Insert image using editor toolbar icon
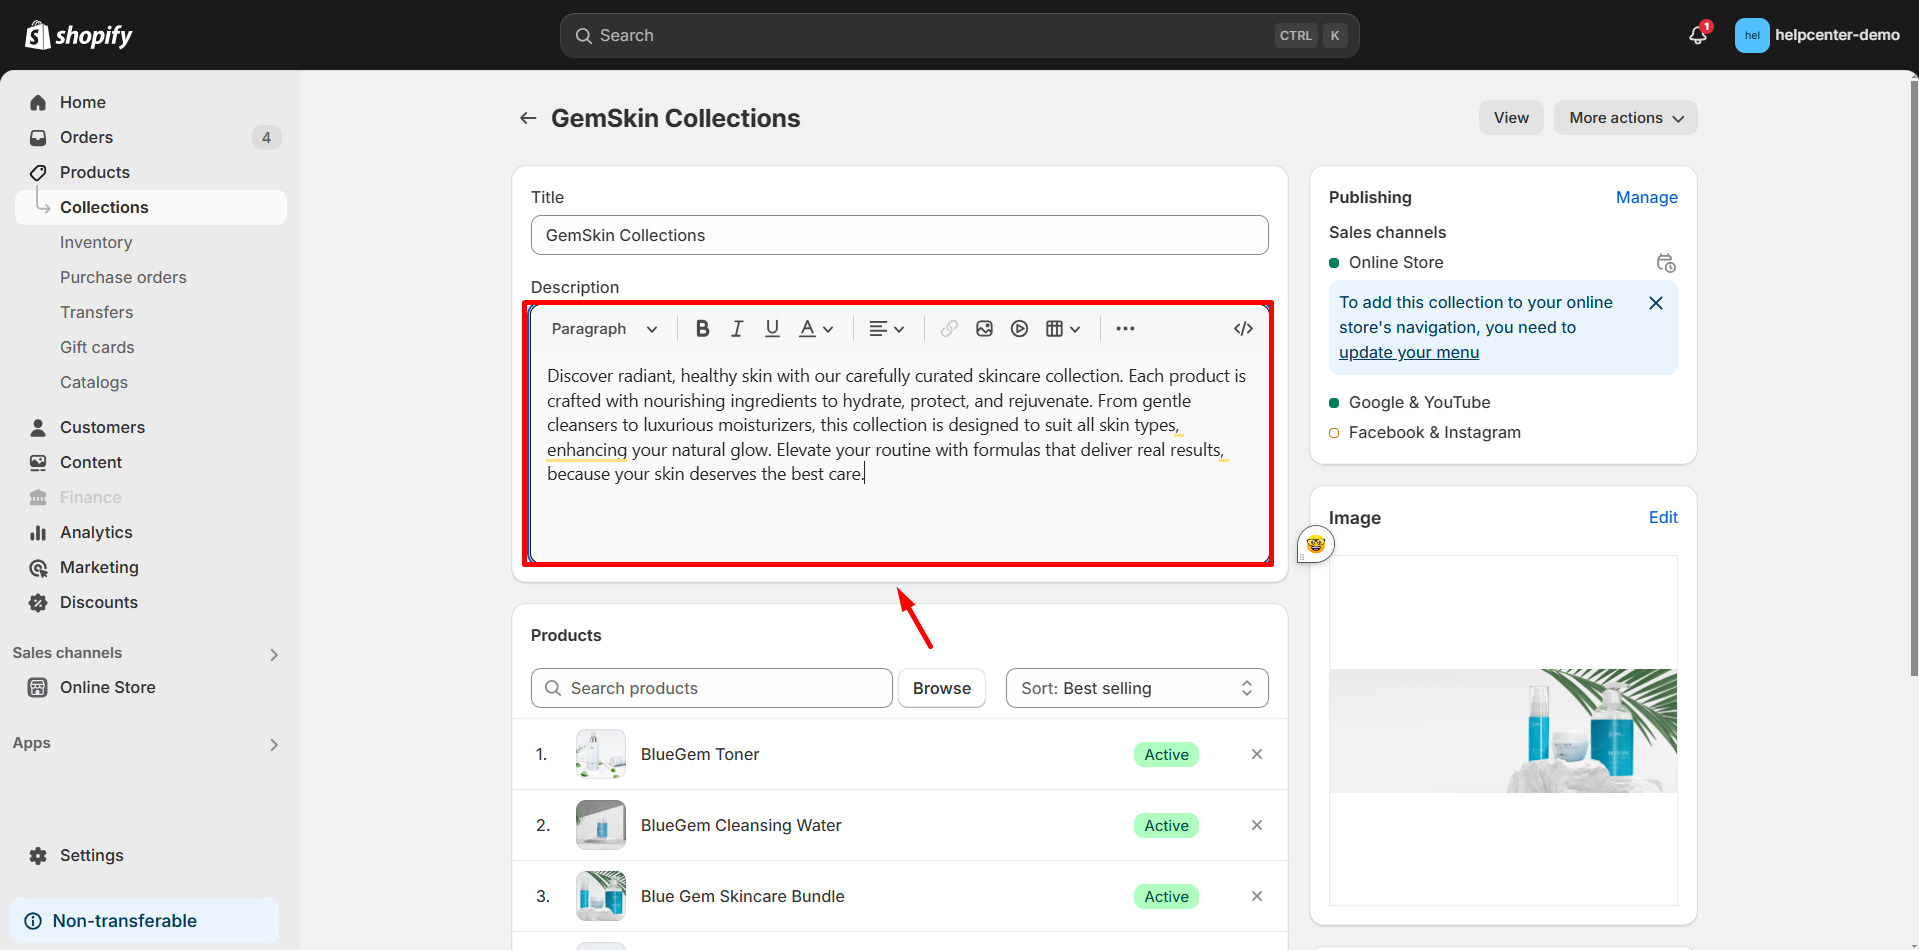The height and width of the screenshot is (950, 1919). tap(984, 329)
